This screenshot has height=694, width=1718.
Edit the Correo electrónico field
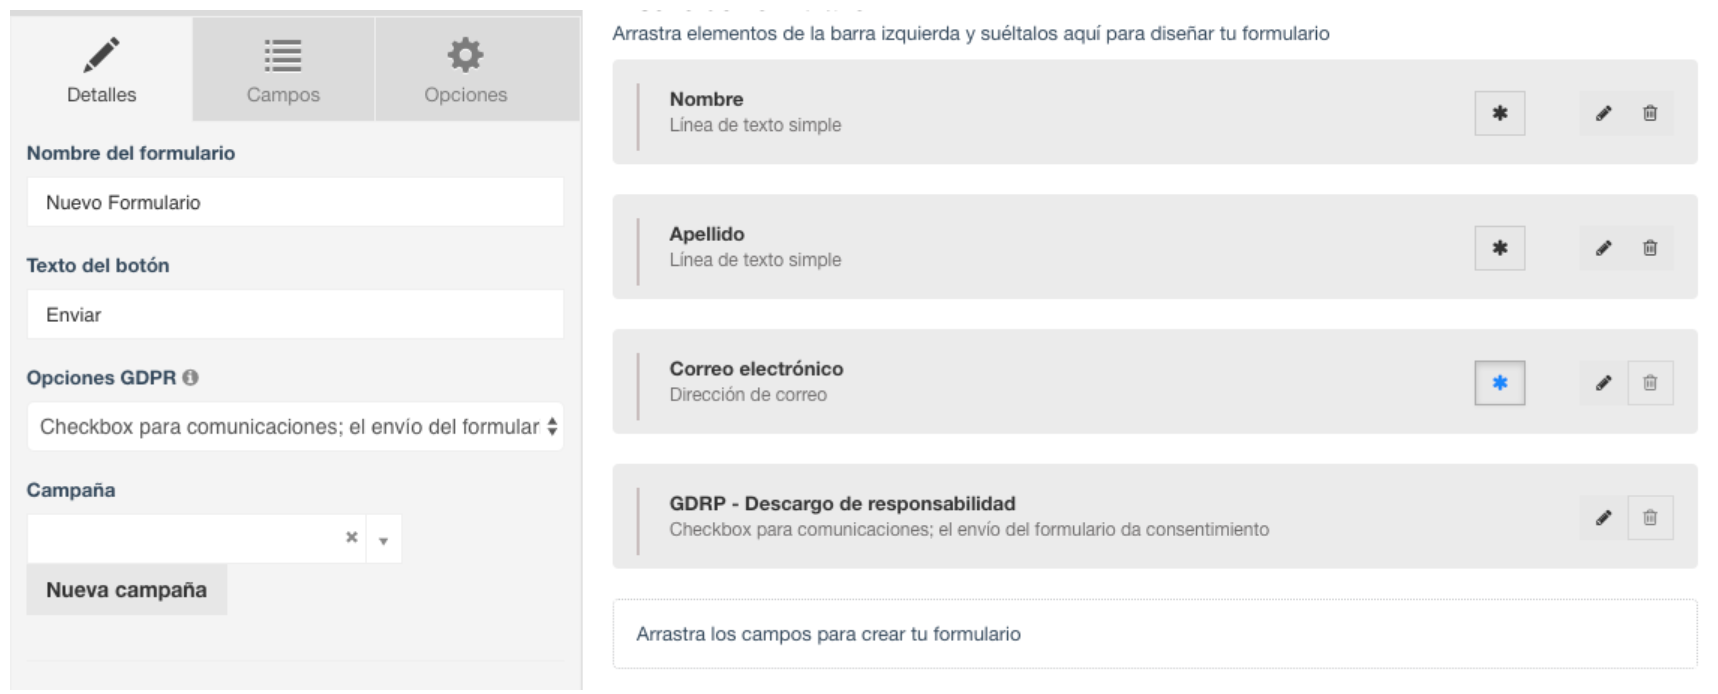1601,381
